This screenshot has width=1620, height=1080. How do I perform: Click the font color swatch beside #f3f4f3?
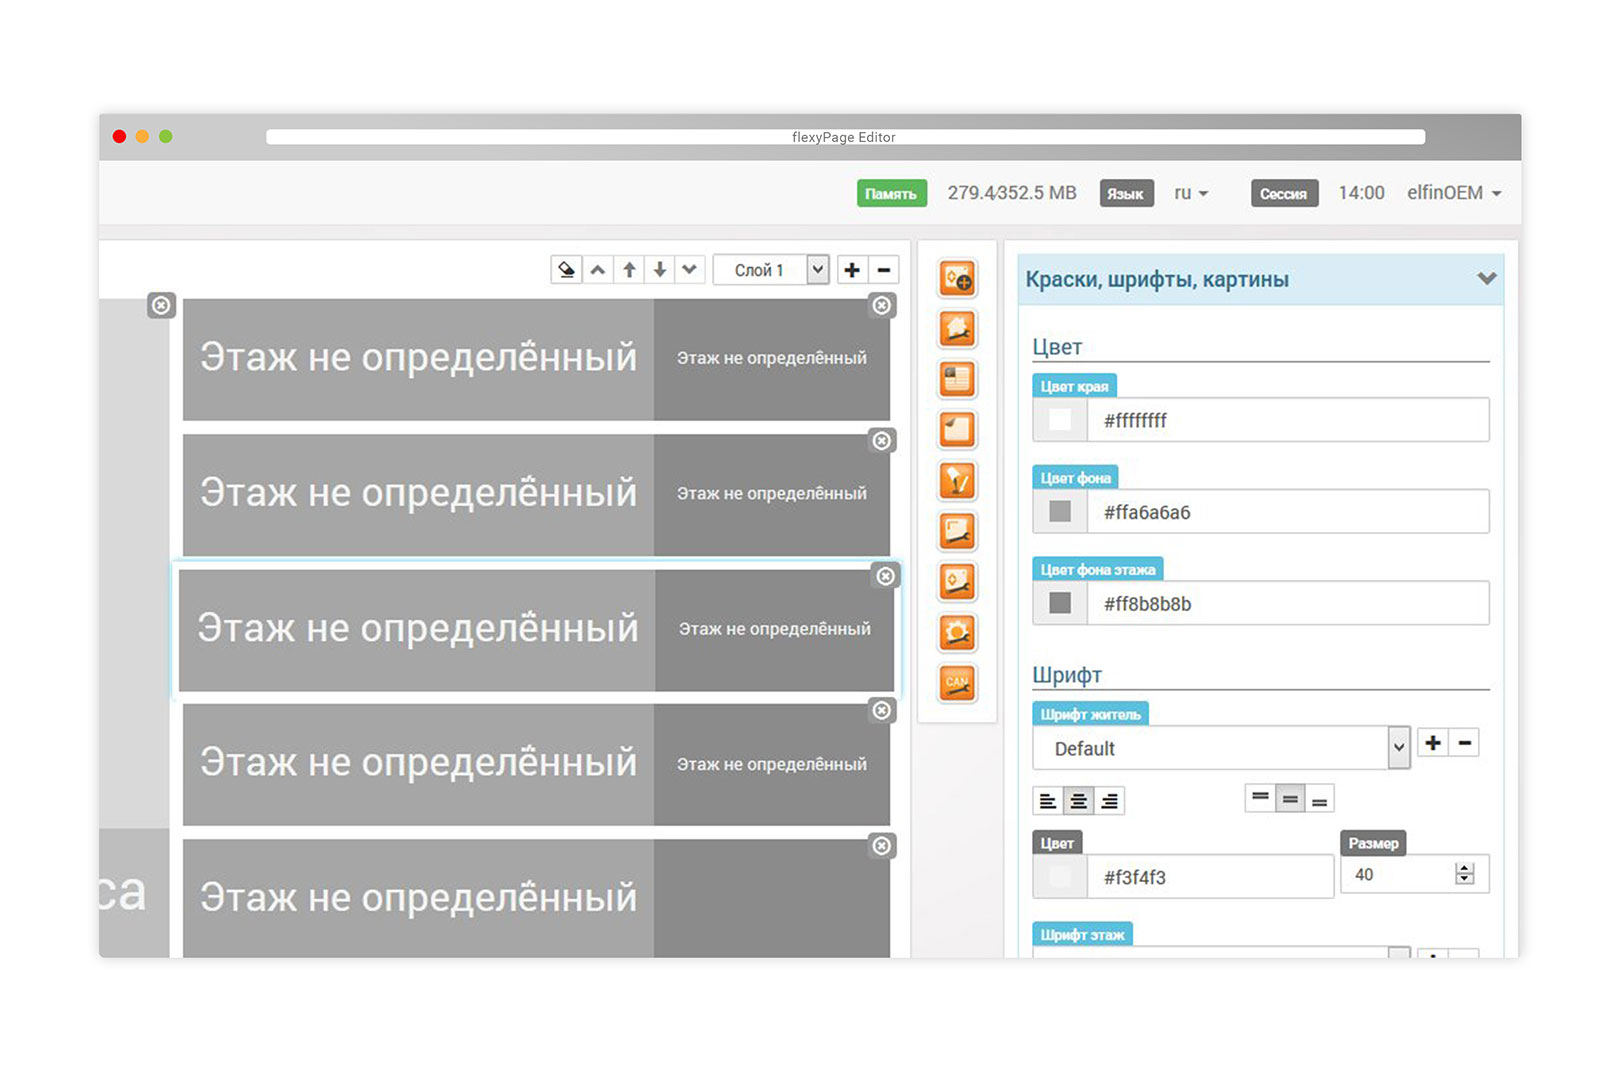[x=1060, y=877]
